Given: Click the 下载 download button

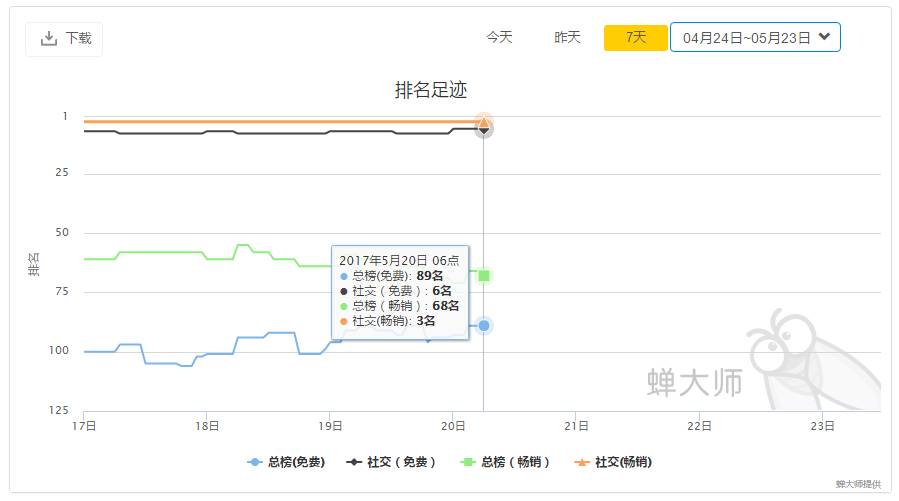Looking at the screenshot, I should pyautogui.click(x=64, y=38).
